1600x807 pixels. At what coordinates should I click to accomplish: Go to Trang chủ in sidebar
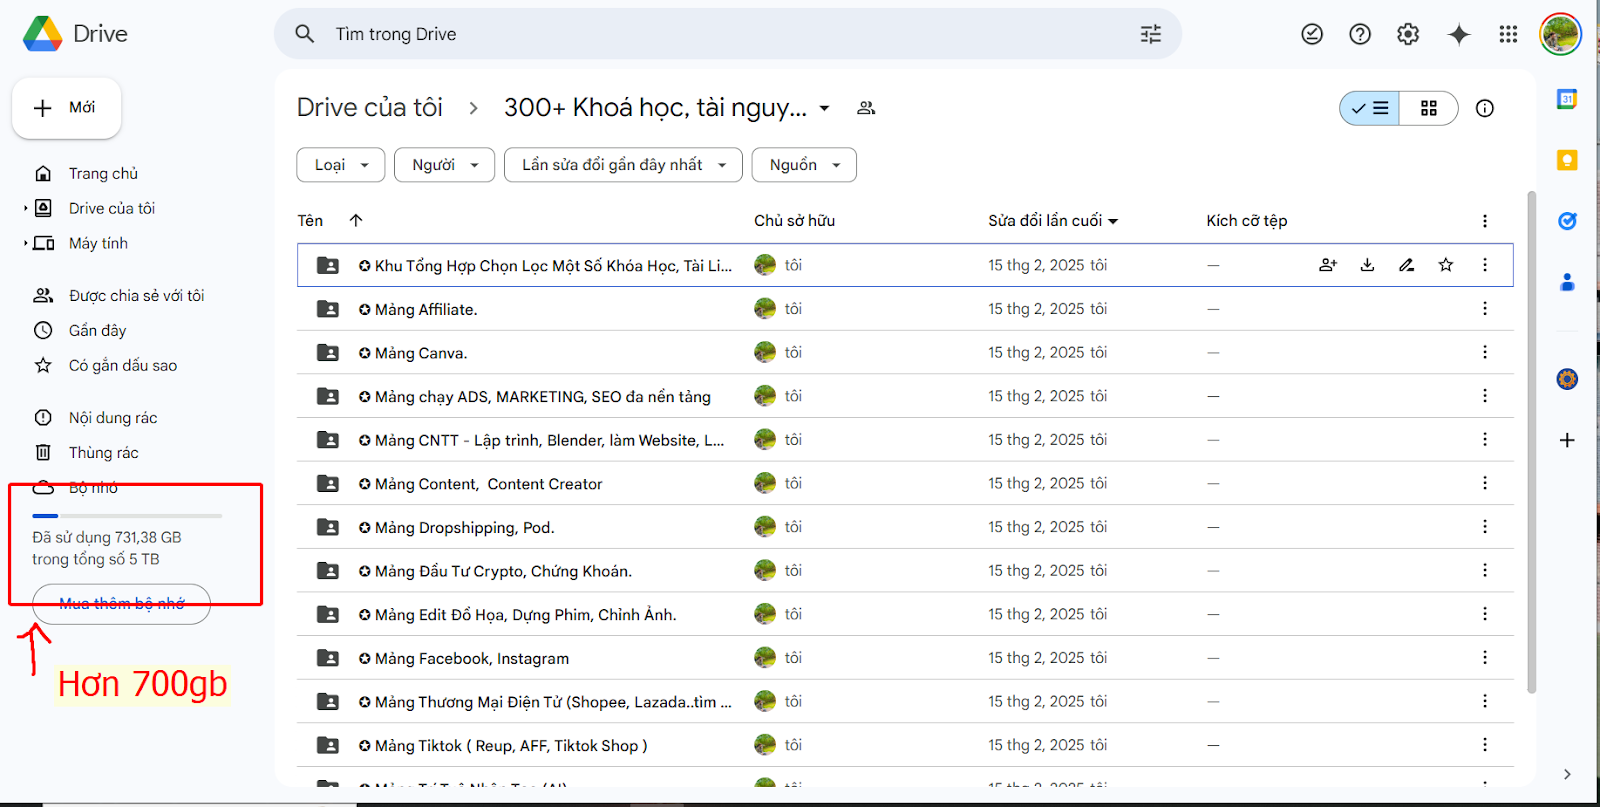(x=103, y=174)
